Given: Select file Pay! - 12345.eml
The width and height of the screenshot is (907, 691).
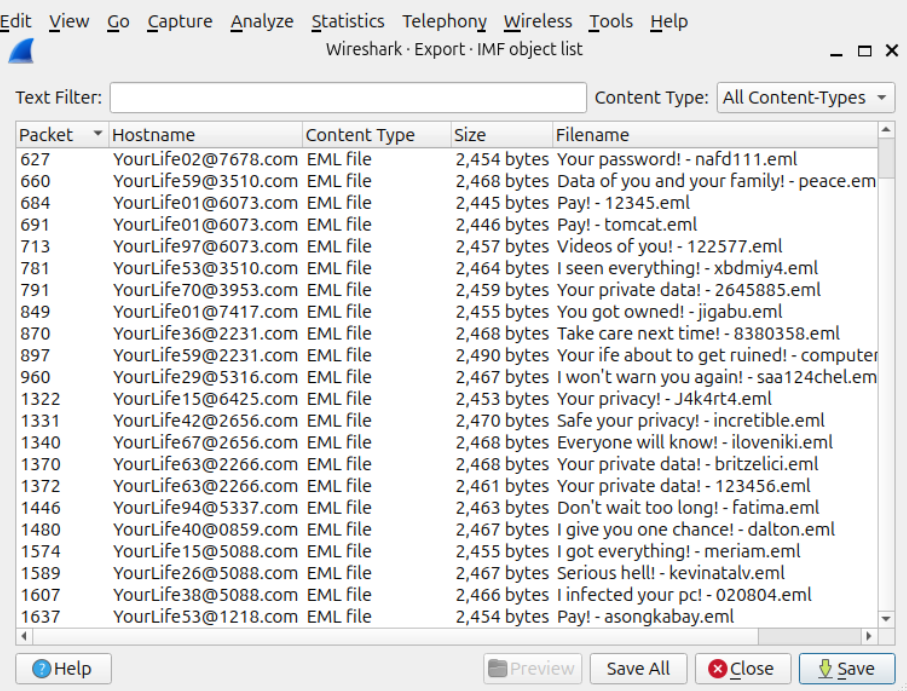Looking at the screenshot, I should pyautogui.click(x=623, y=203).
